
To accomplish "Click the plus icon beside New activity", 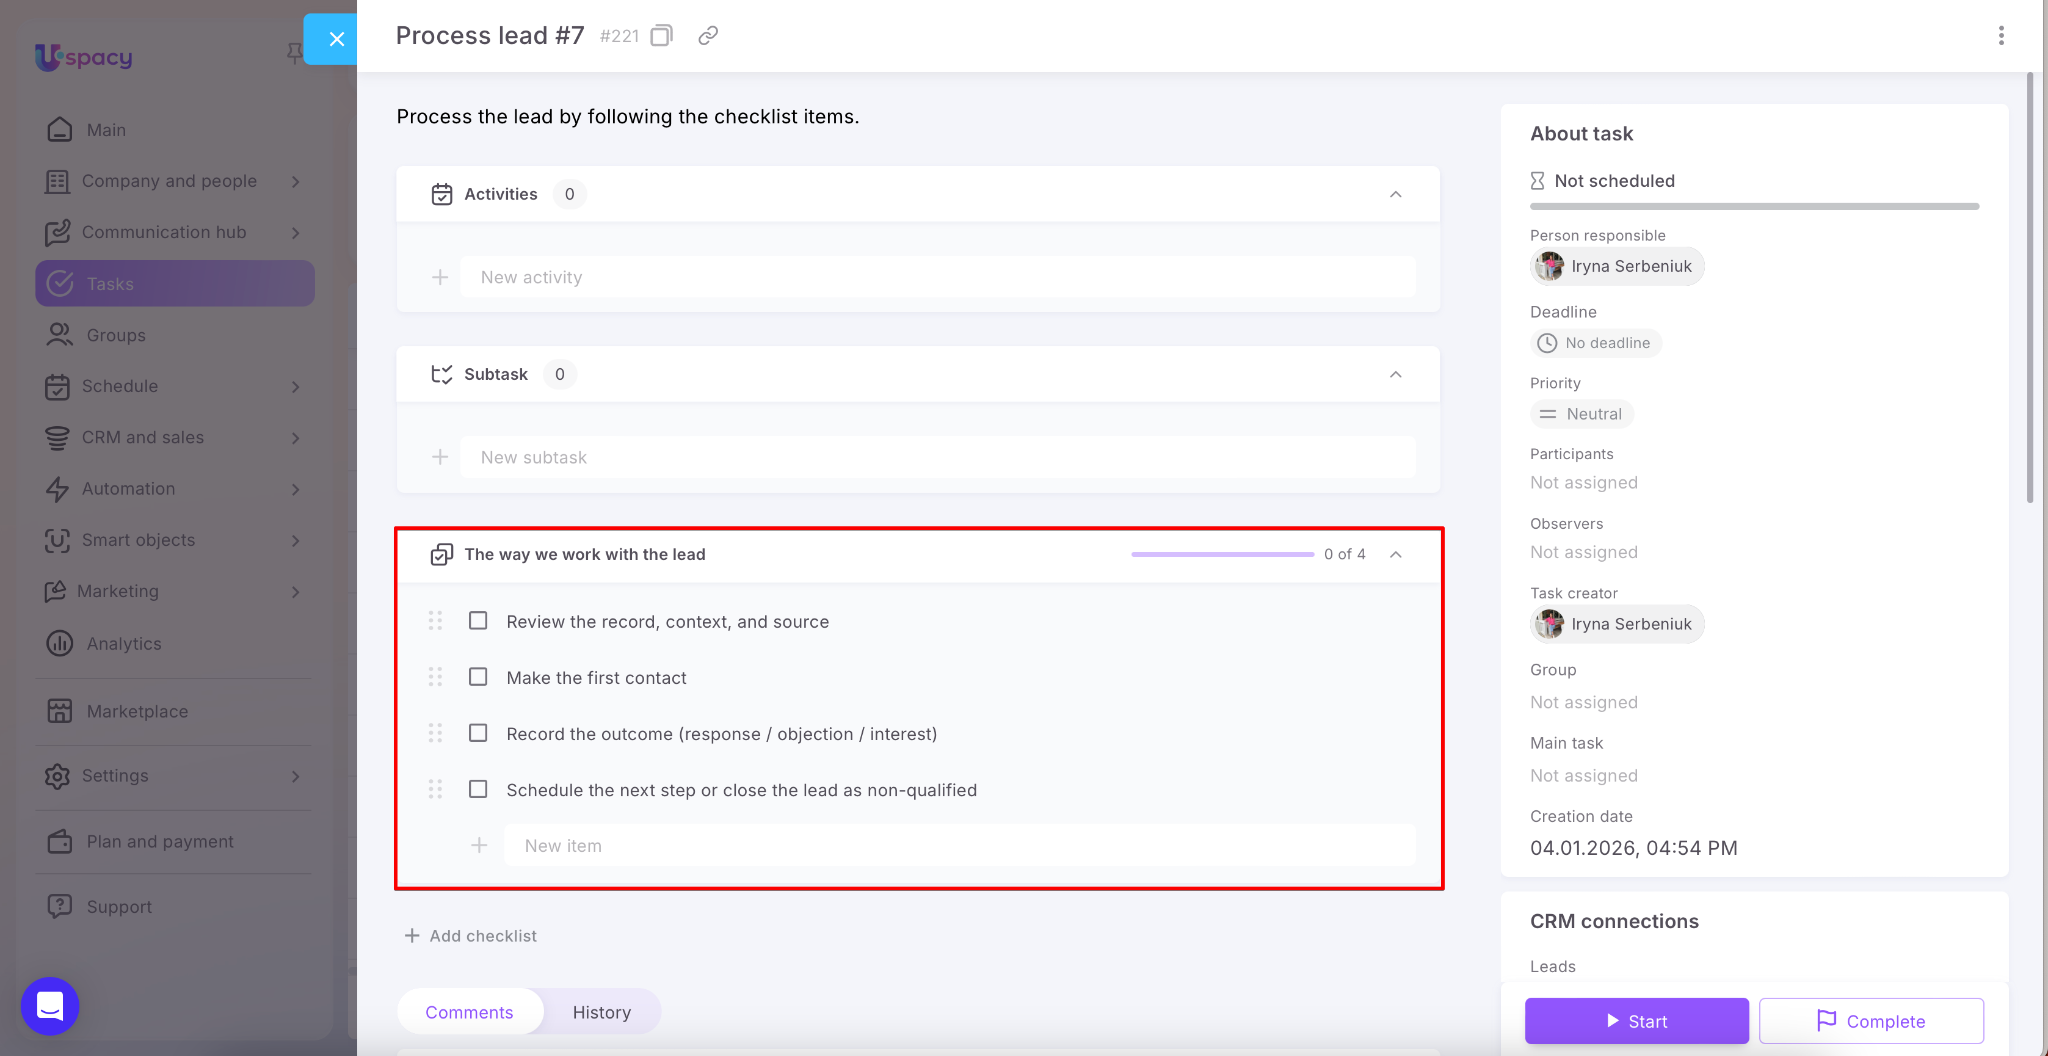I will pos(440,277).
